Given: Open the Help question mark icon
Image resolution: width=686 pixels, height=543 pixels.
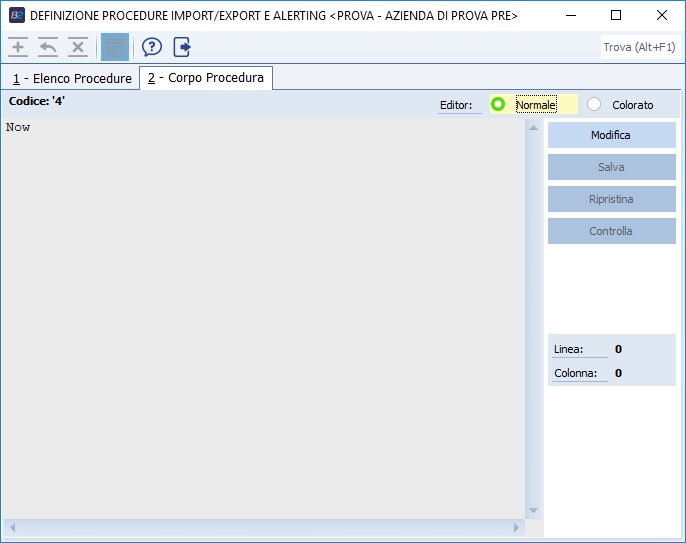Looking at the screenshot, I should (152, 47).
